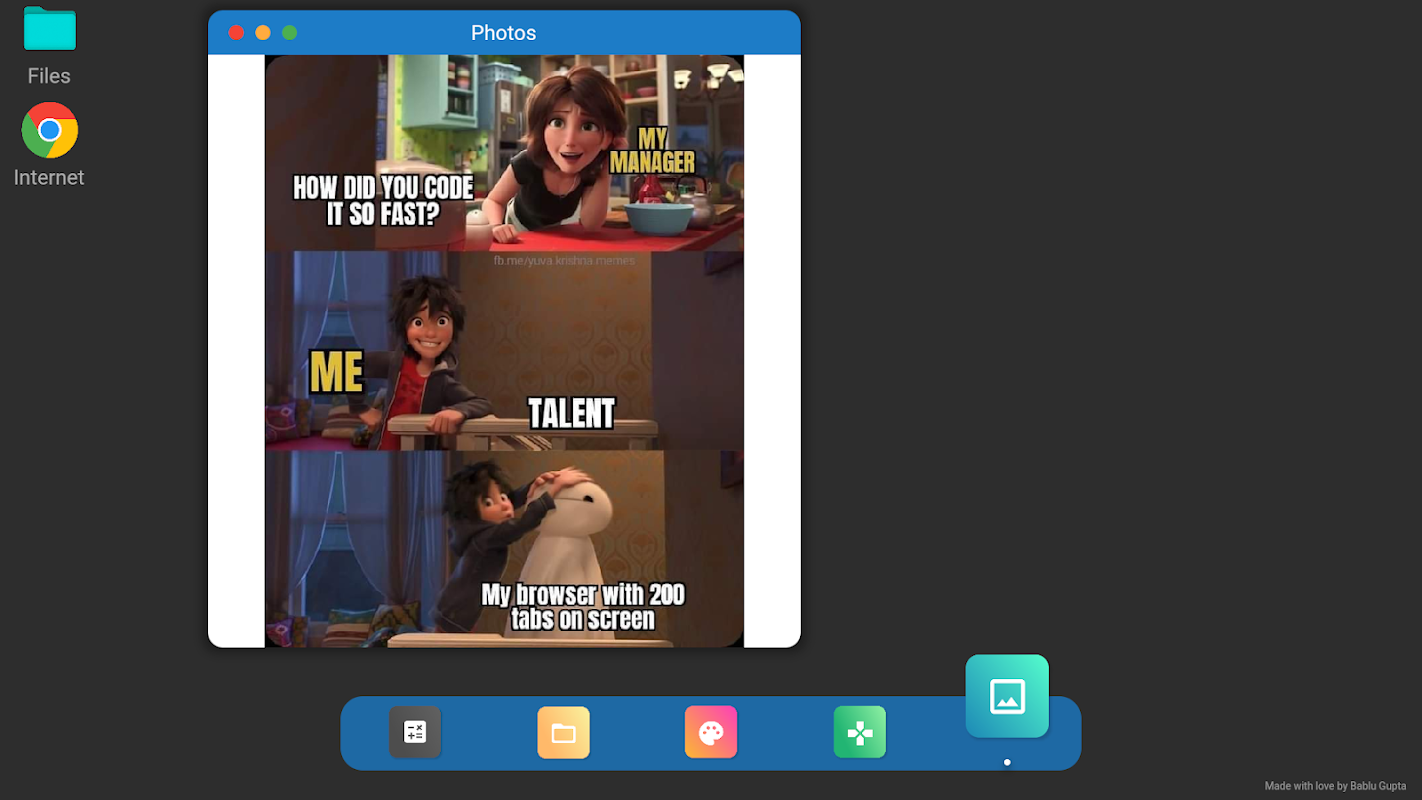This screenshot has width=1422, height=800.
Task: Launch the Calculator app from the dock
Action: click(415, 732)
